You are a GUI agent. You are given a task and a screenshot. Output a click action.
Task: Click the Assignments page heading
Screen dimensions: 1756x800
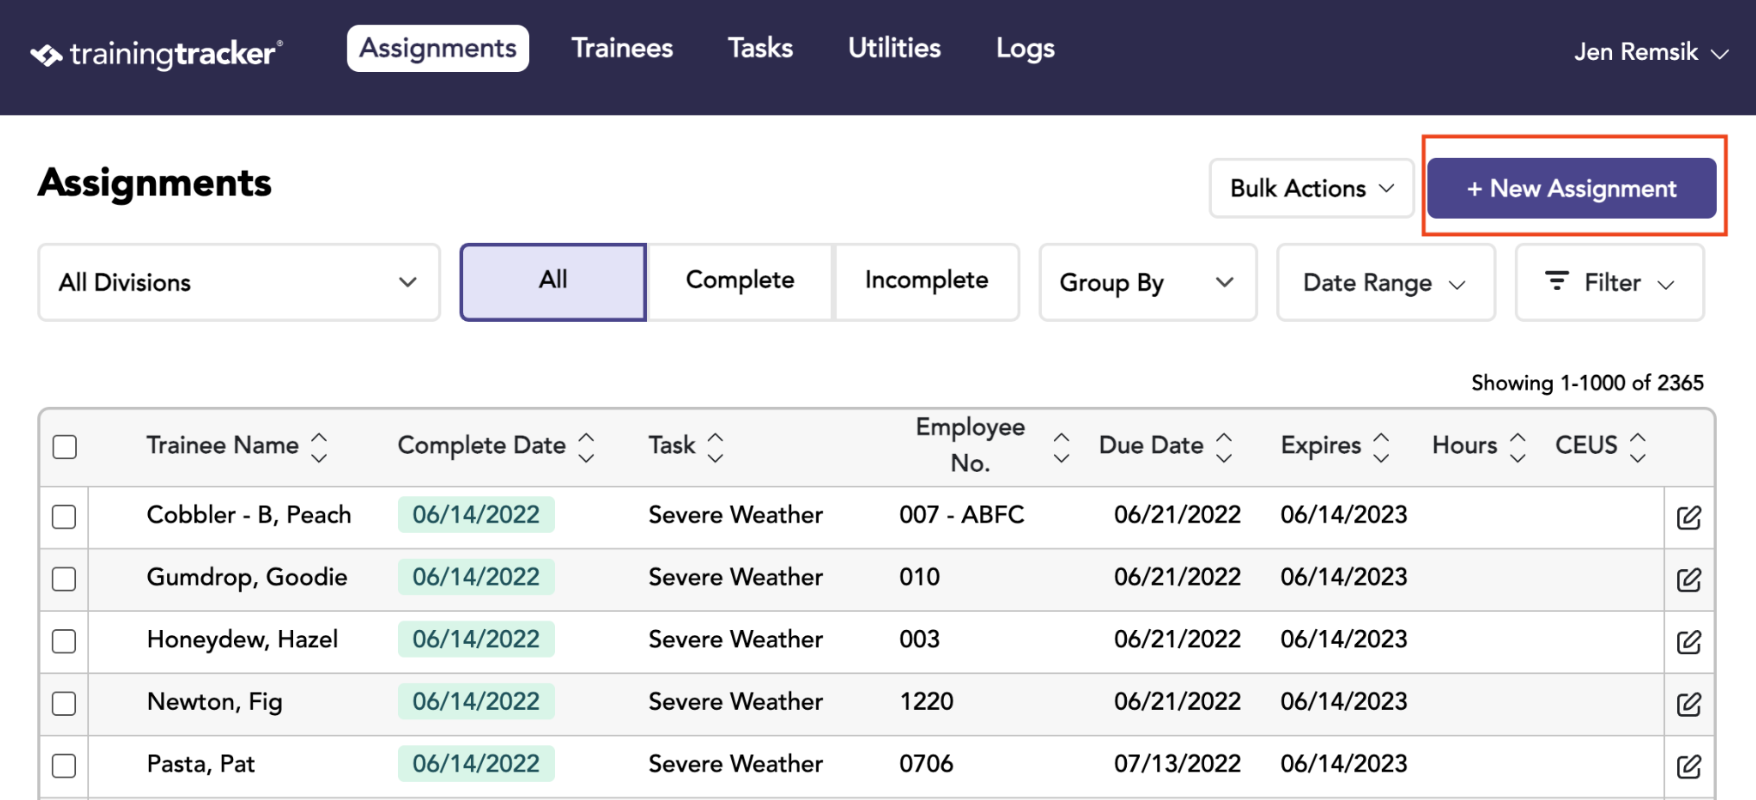pos(154,183)
